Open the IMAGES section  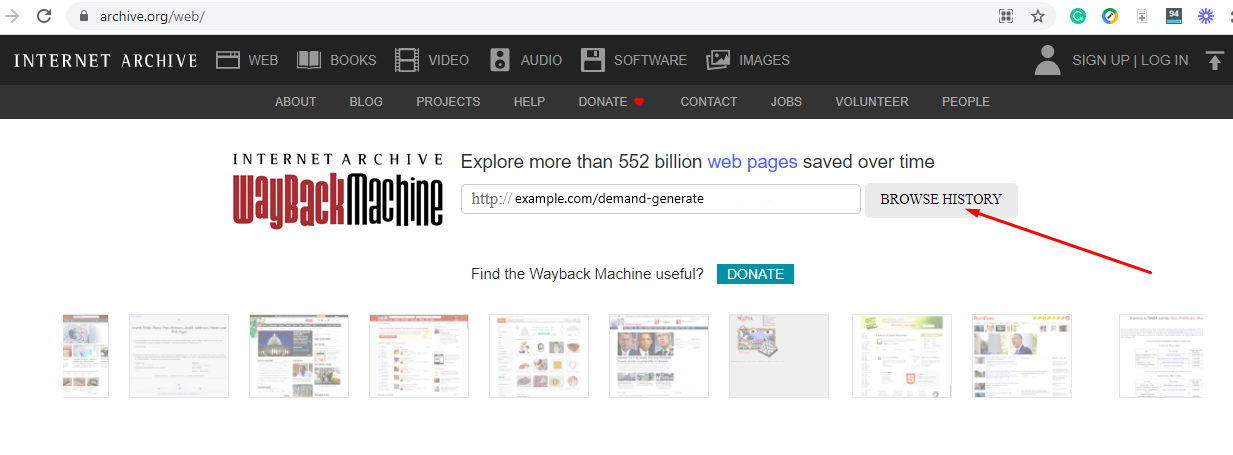(764, 60)
